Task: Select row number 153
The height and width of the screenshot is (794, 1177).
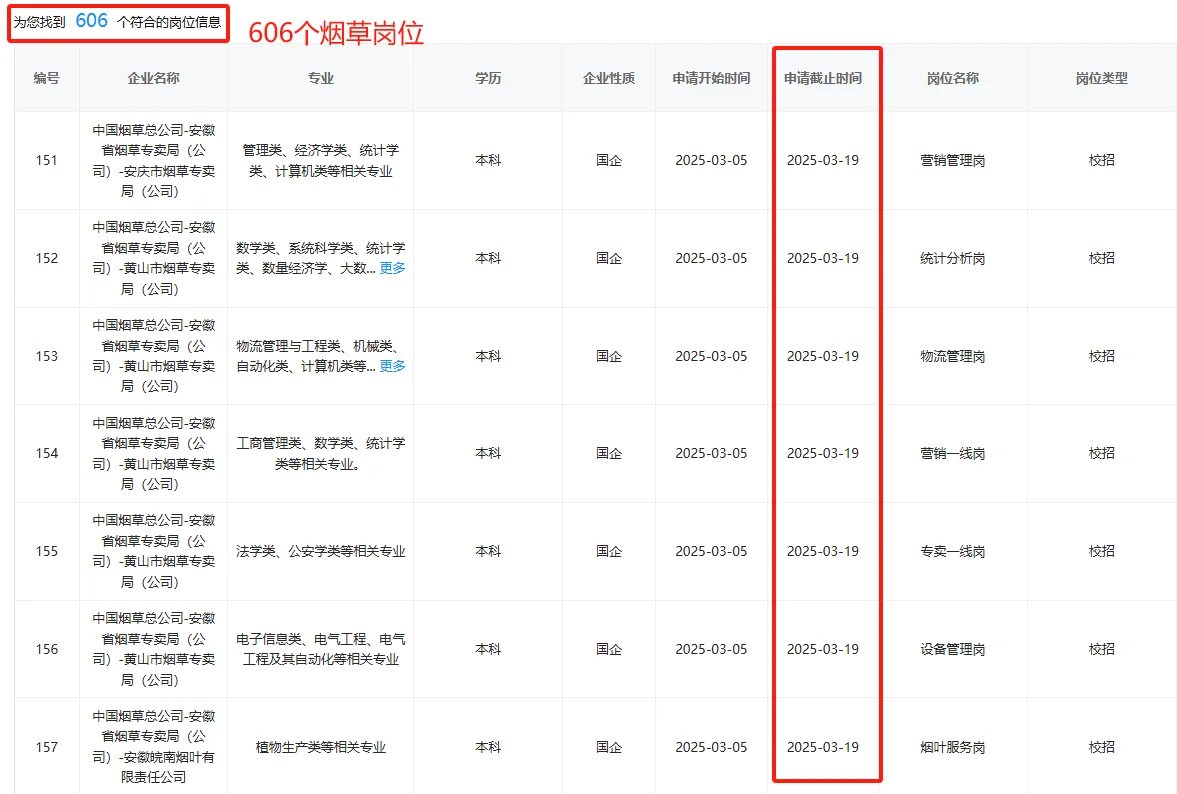Action: (47, 356)
